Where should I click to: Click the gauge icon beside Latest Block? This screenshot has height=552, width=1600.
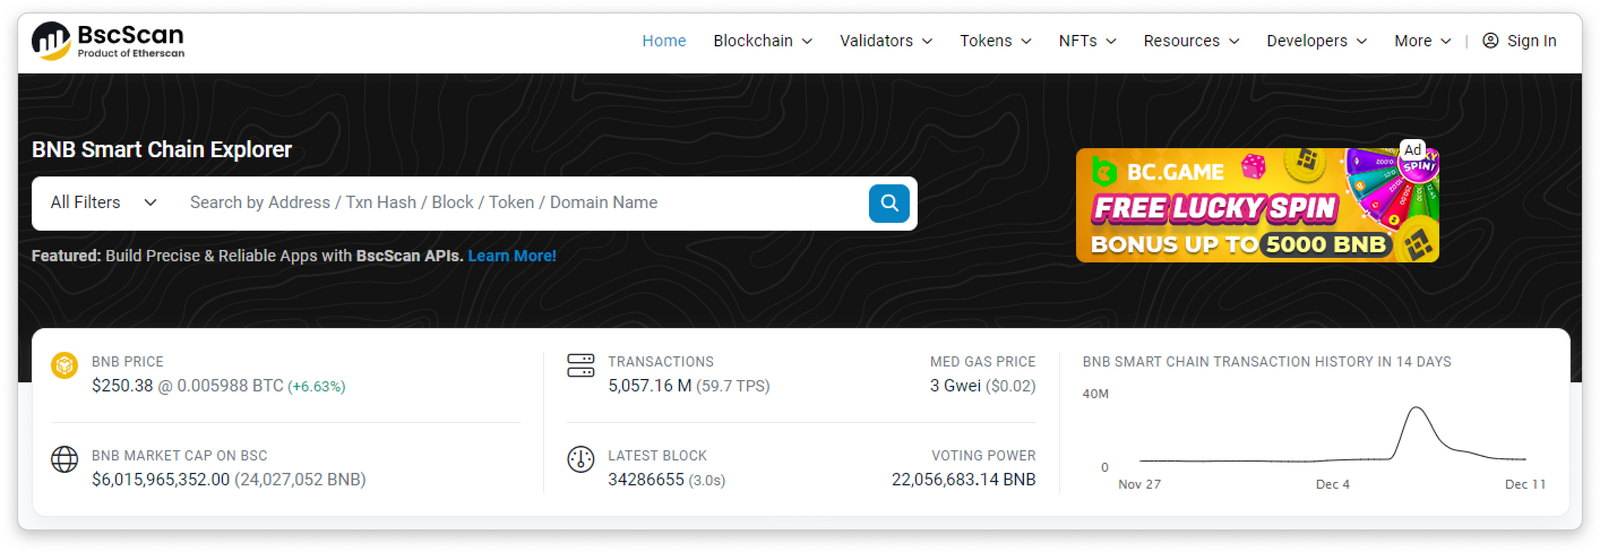click(581, 459)
